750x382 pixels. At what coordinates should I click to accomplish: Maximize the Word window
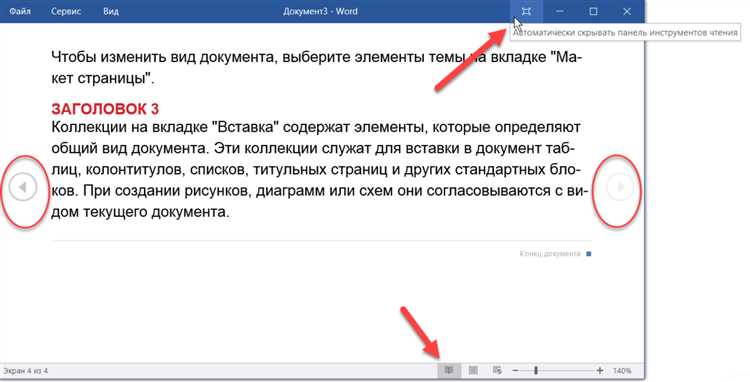pos(593,11)
